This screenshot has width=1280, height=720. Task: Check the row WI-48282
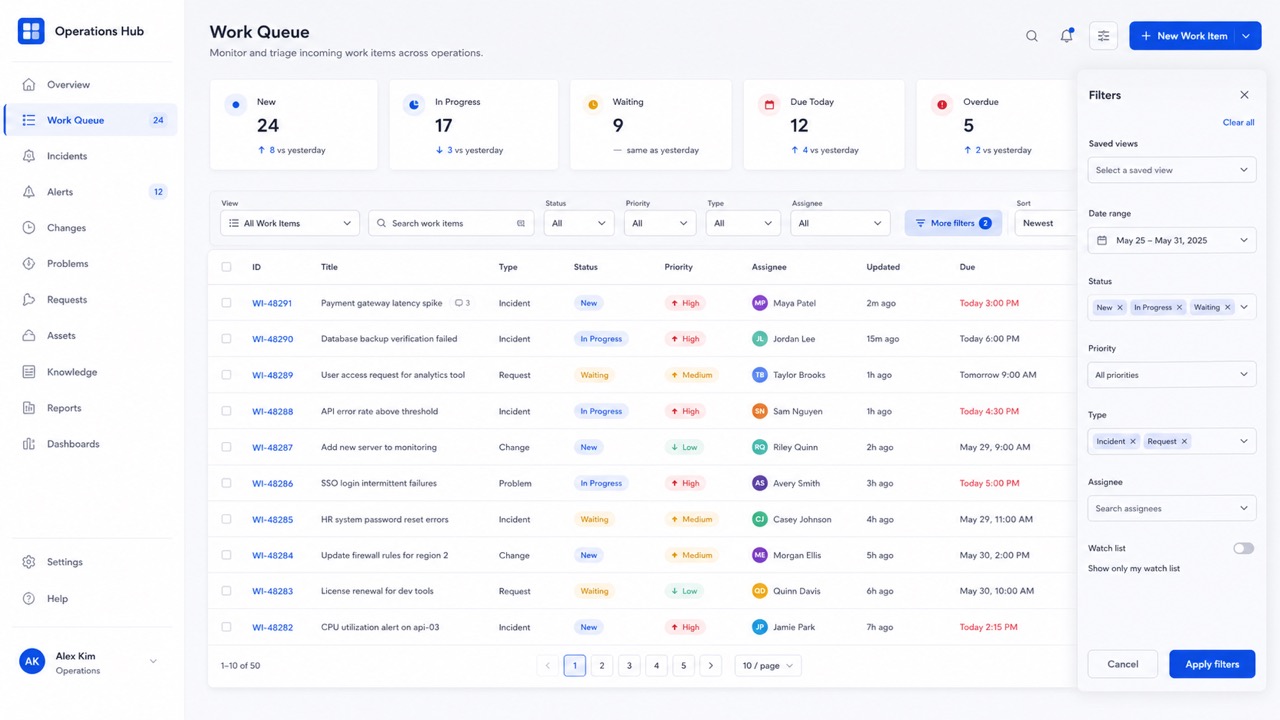tap(226, 627)
